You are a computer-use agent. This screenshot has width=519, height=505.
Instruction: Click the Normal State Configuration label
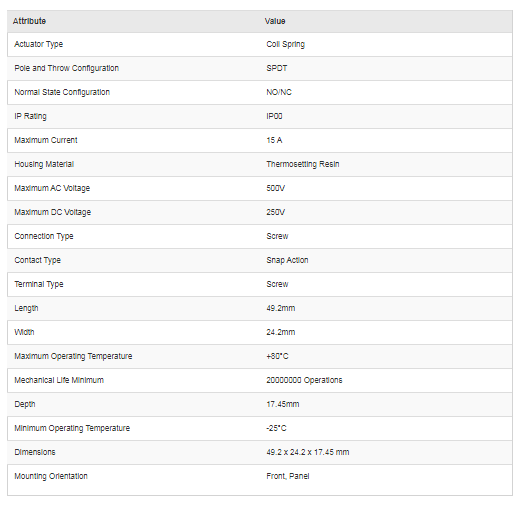point(62,92)
